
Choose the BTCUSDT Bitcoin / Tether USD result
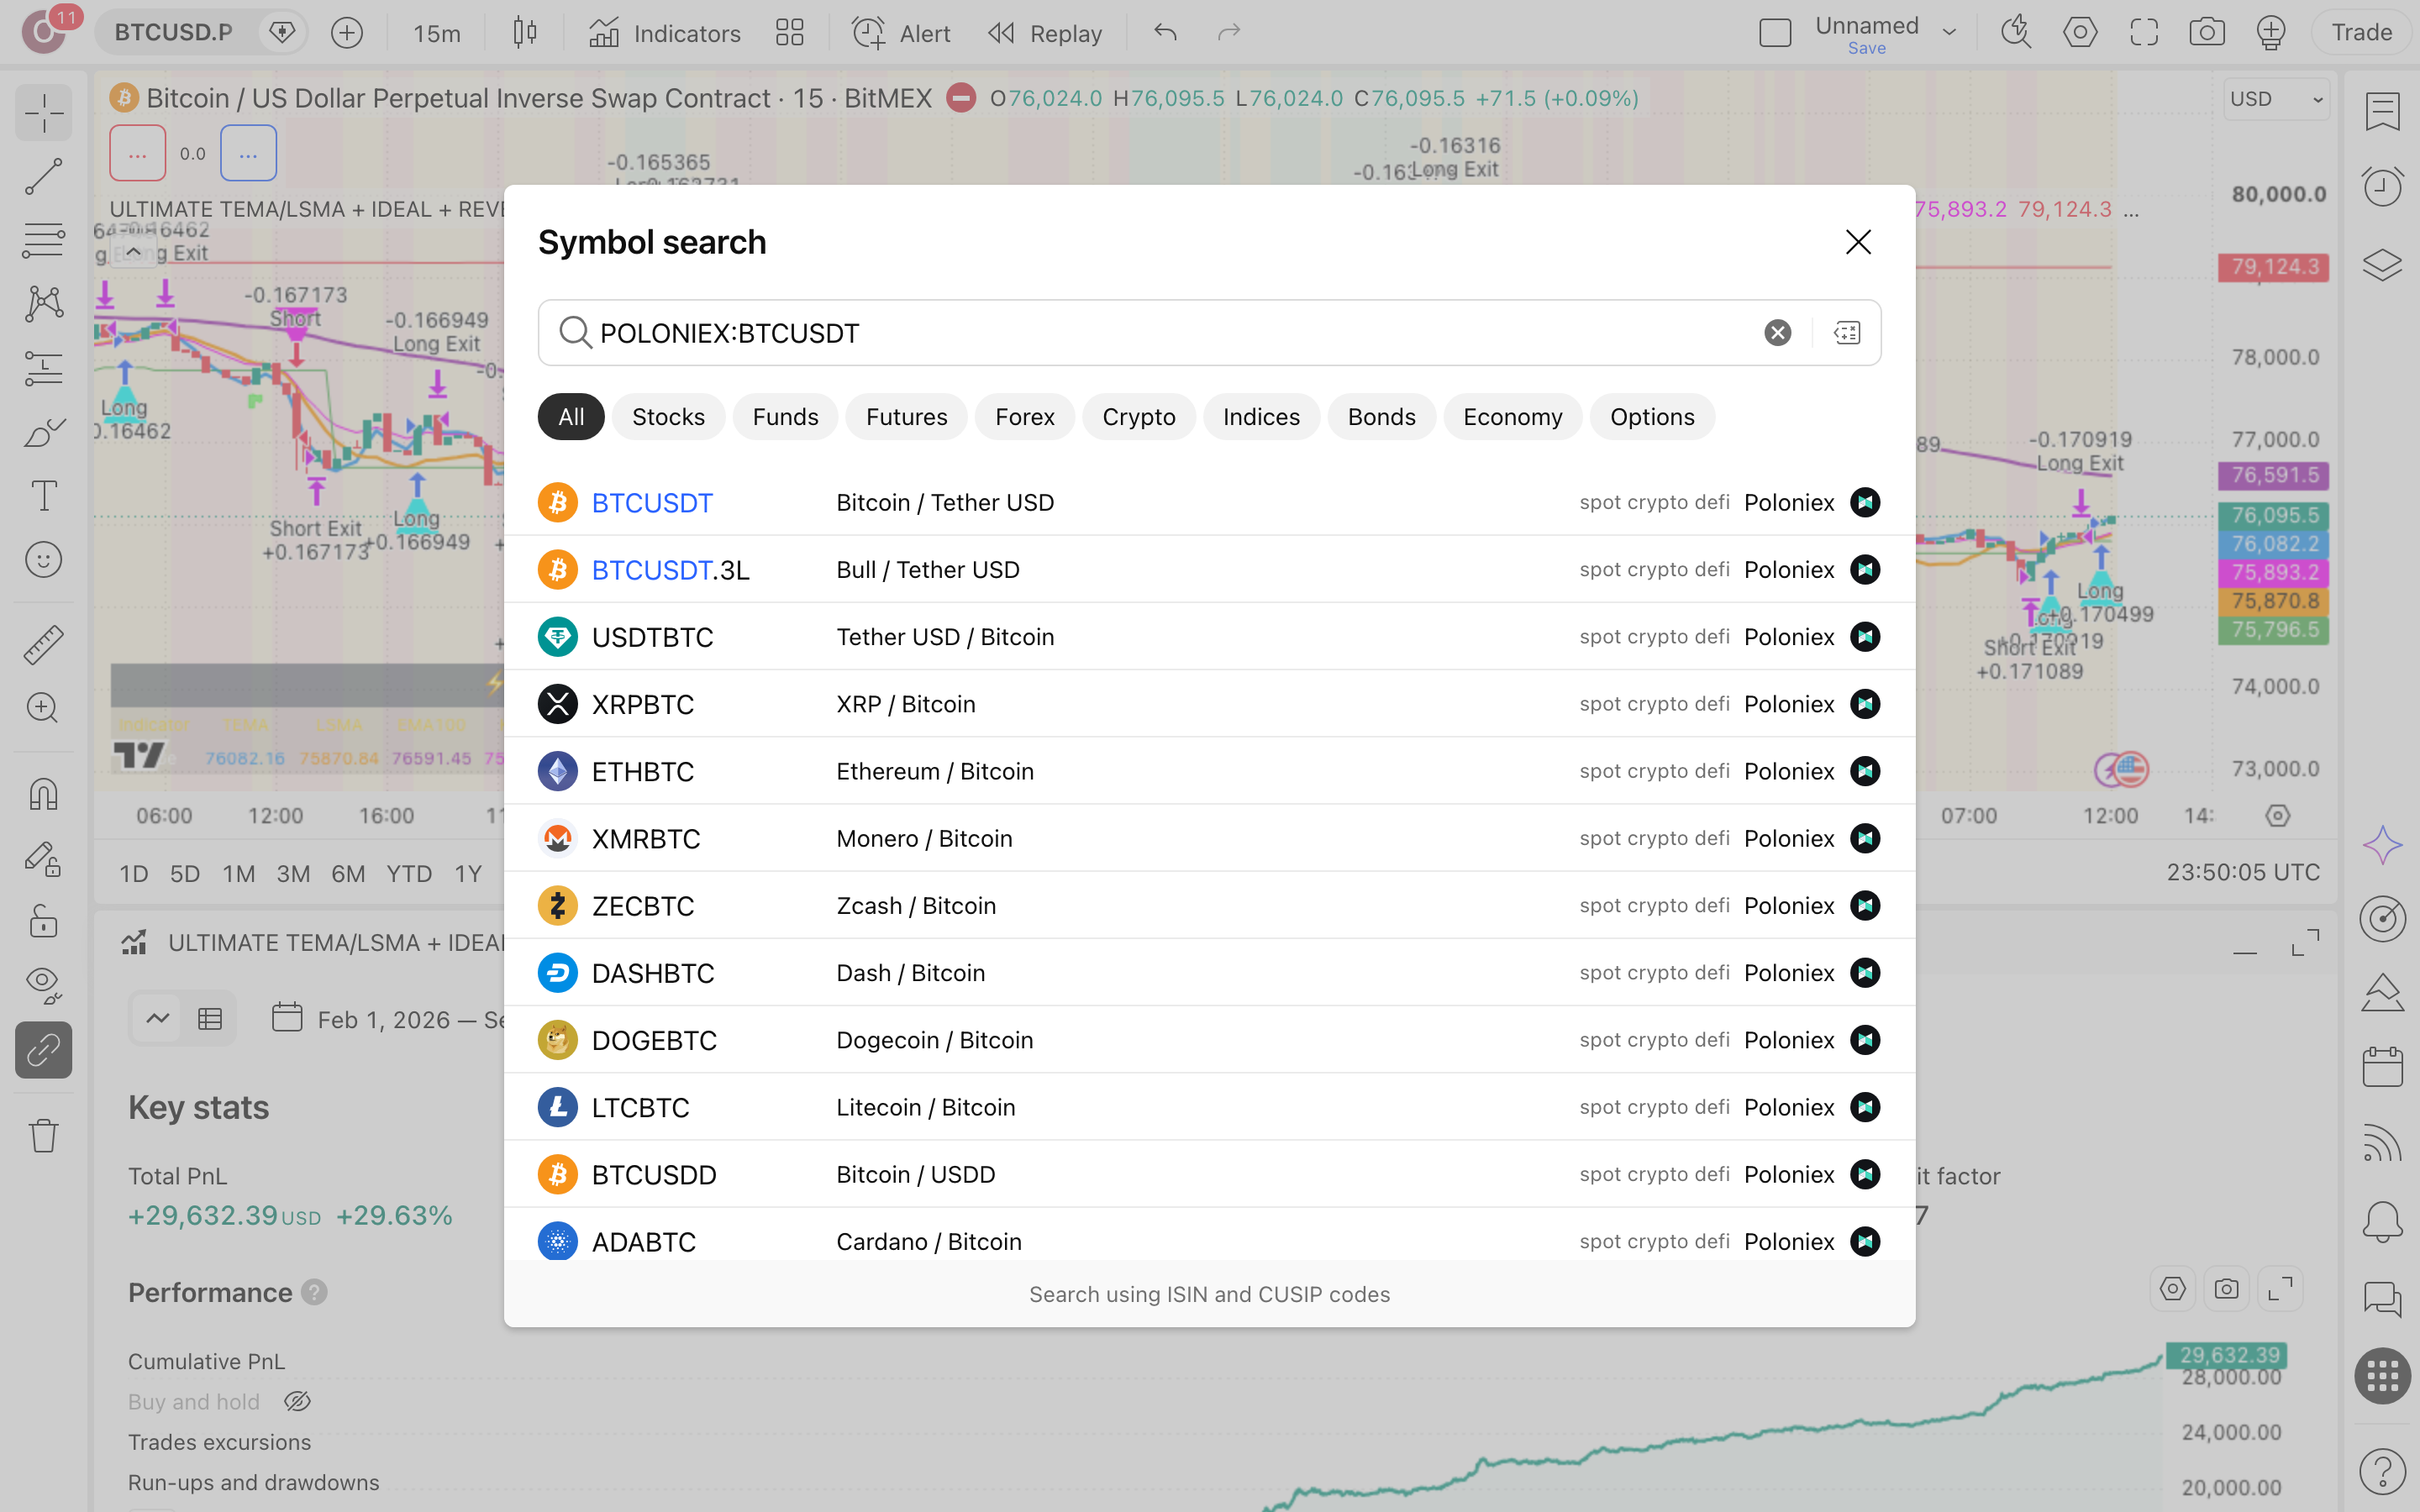(x=1209, y=502)
